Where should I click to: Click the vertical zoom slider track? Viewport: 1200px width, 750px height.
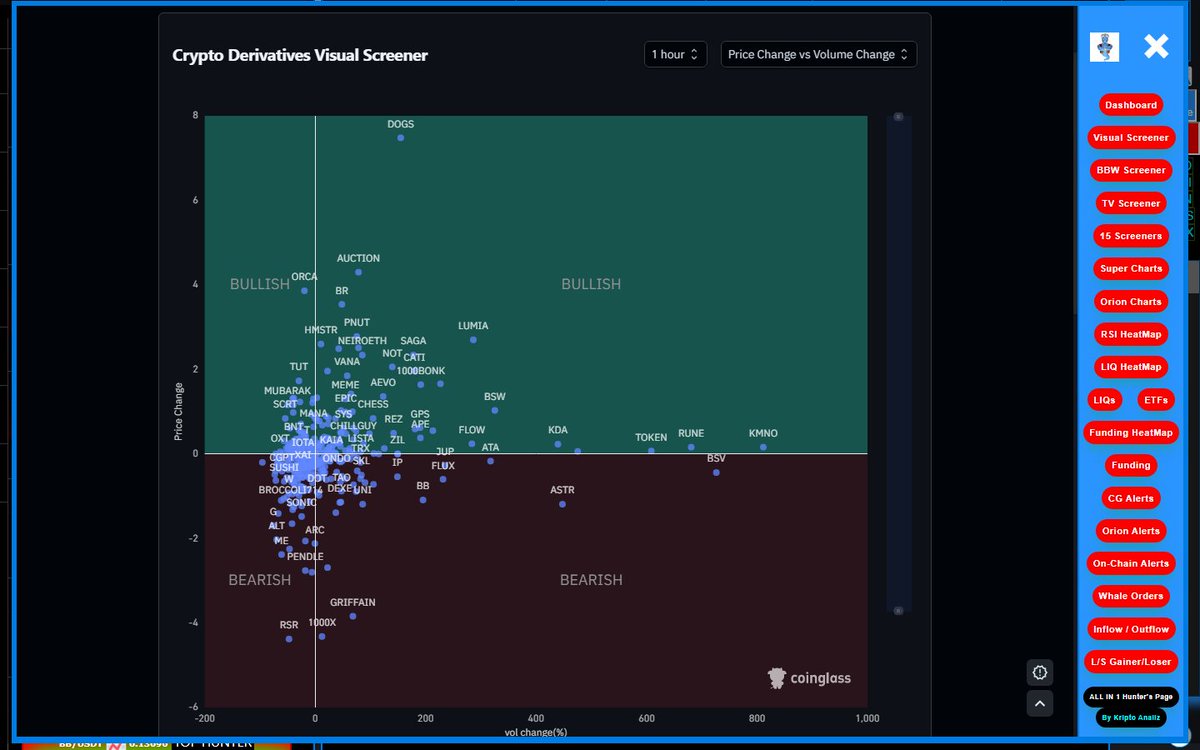click(898, 363)
